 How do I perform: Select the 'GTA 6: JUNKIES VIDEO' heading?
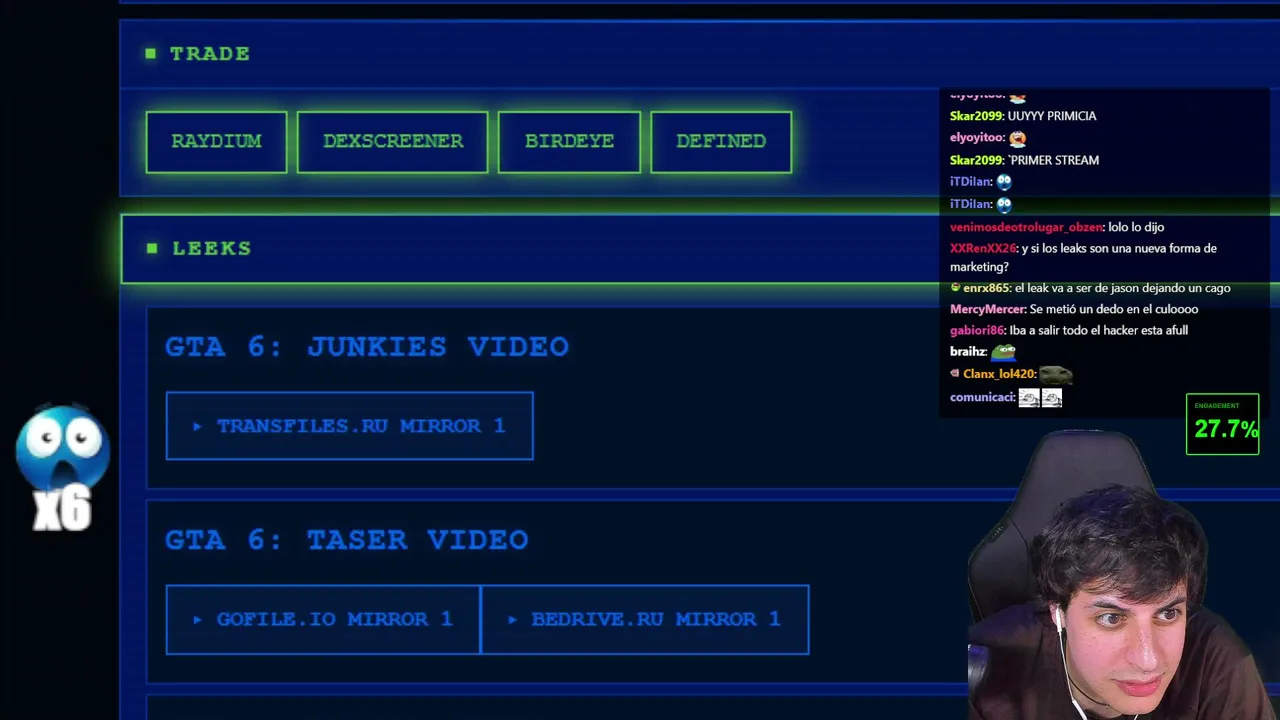pyautogui.click(x=367, y=346)
